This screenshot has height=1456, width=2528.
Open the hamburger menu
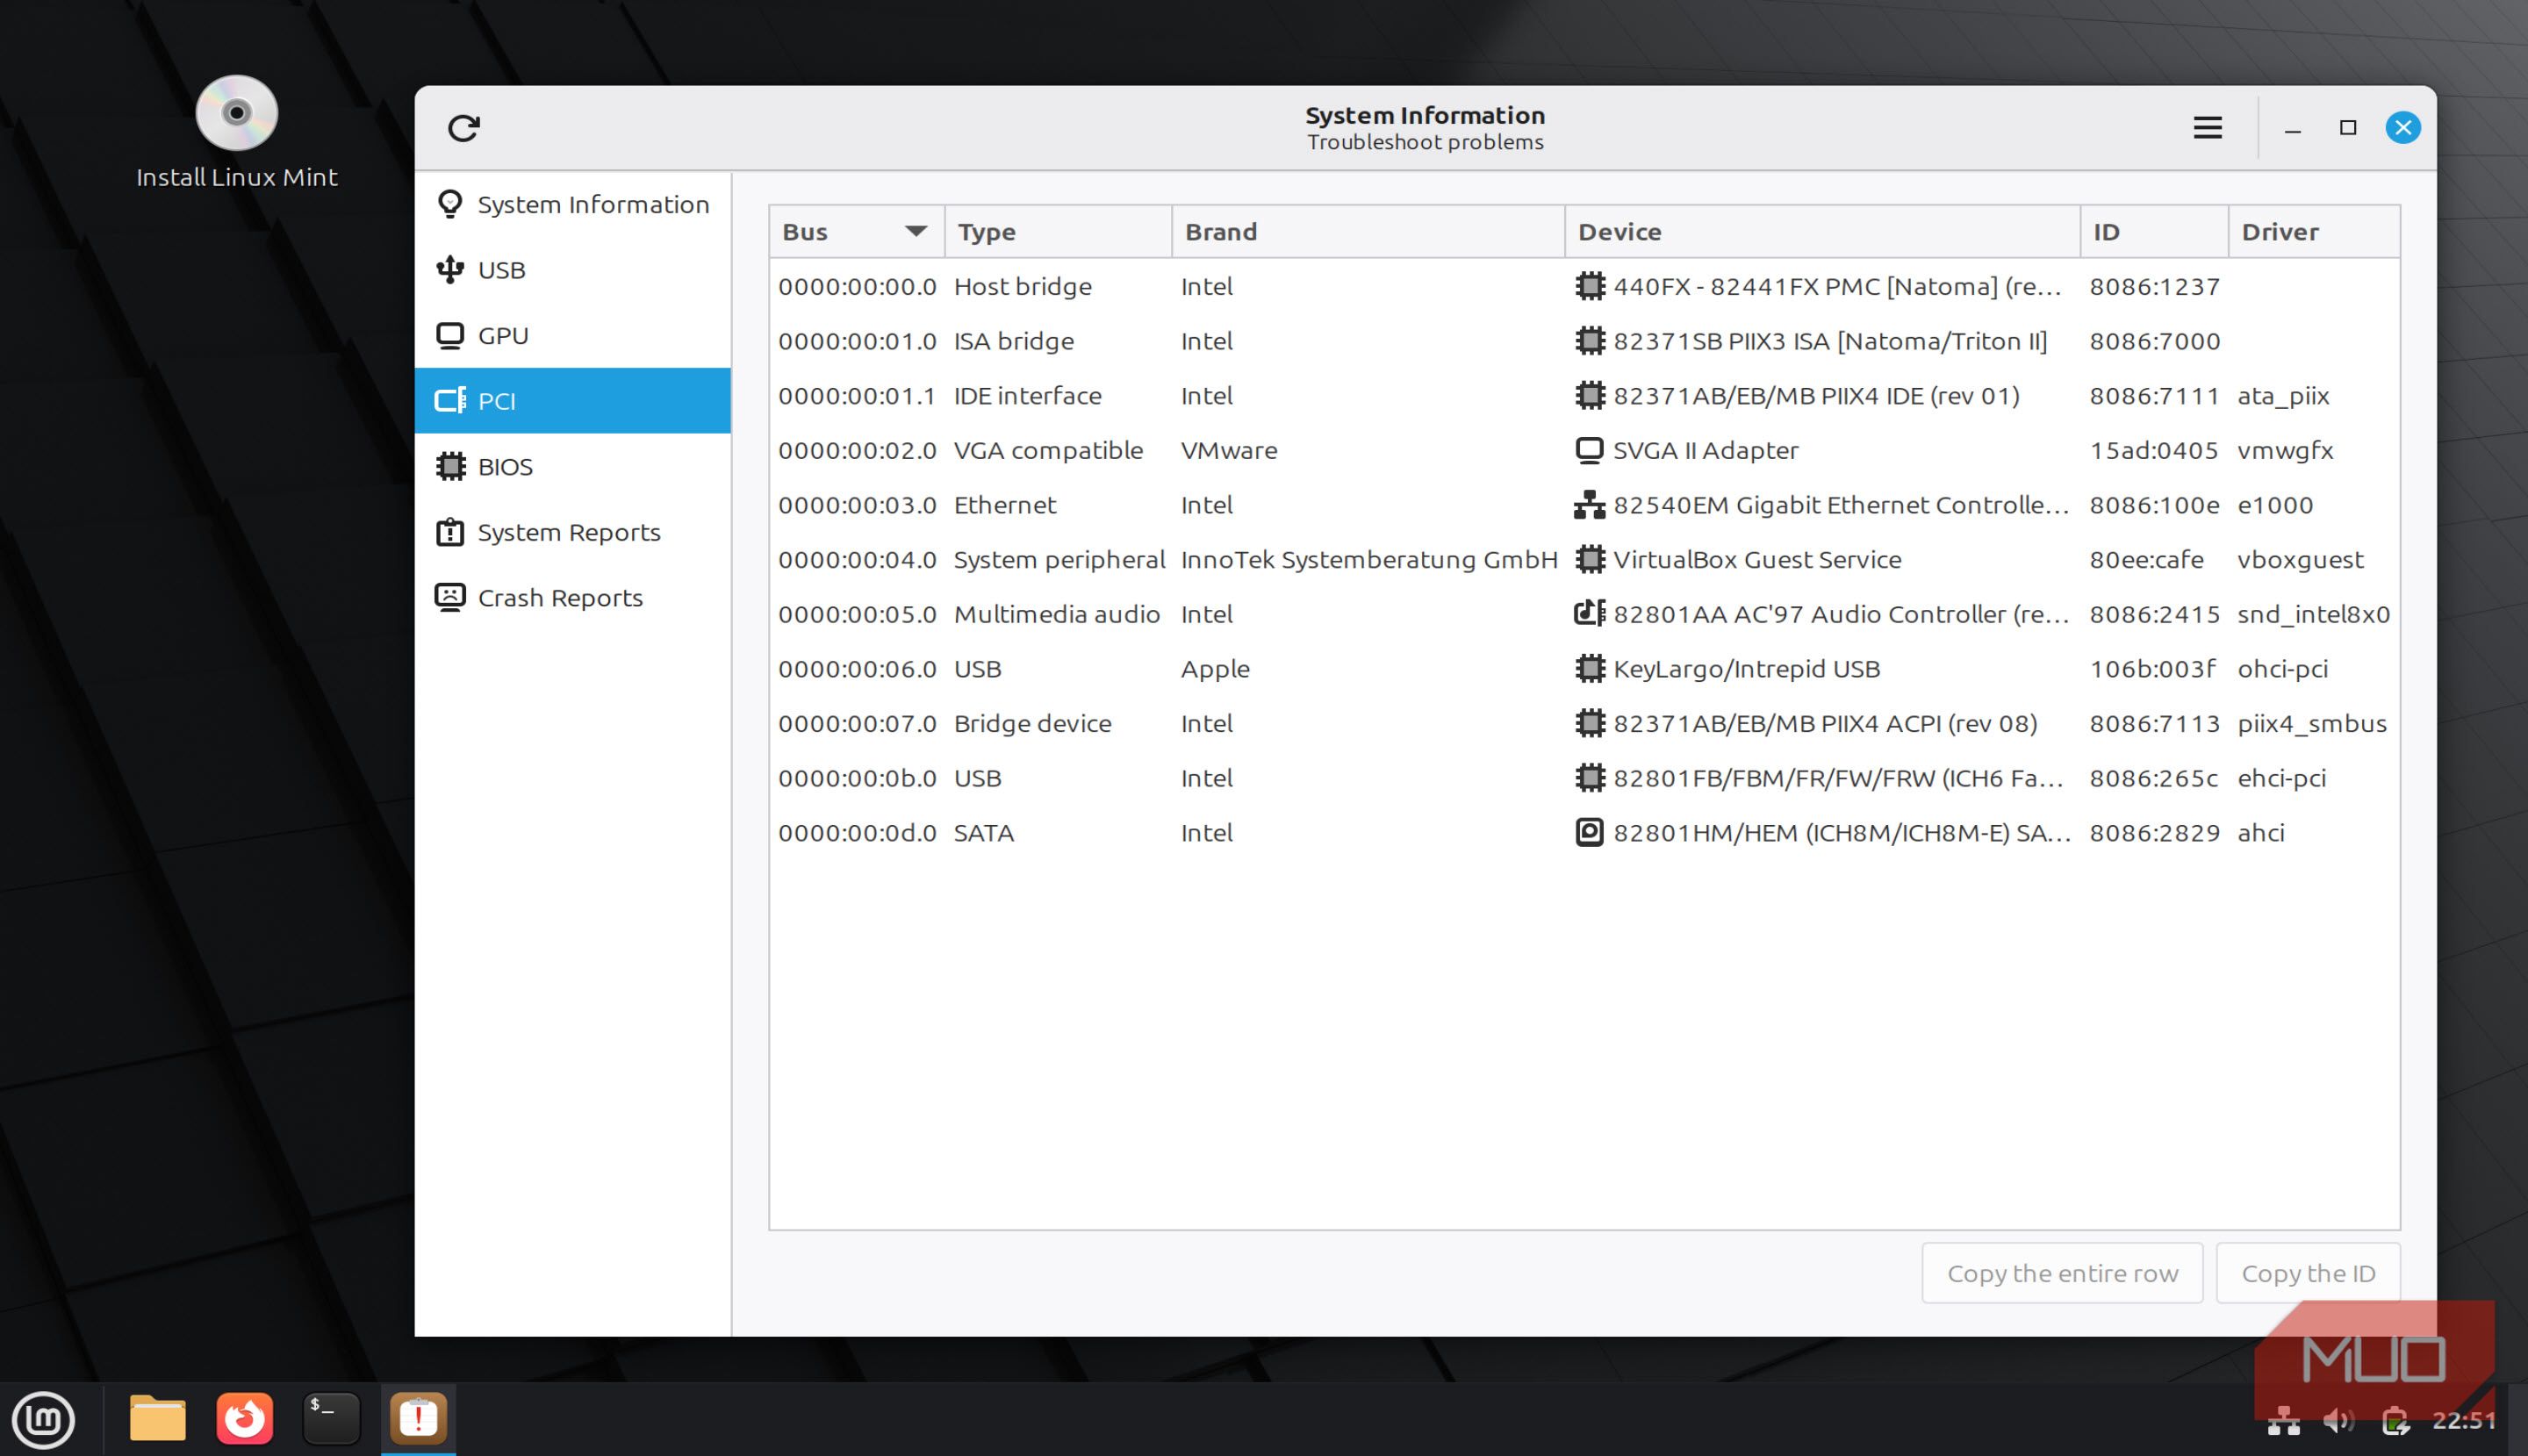[x=2207, y=128]
